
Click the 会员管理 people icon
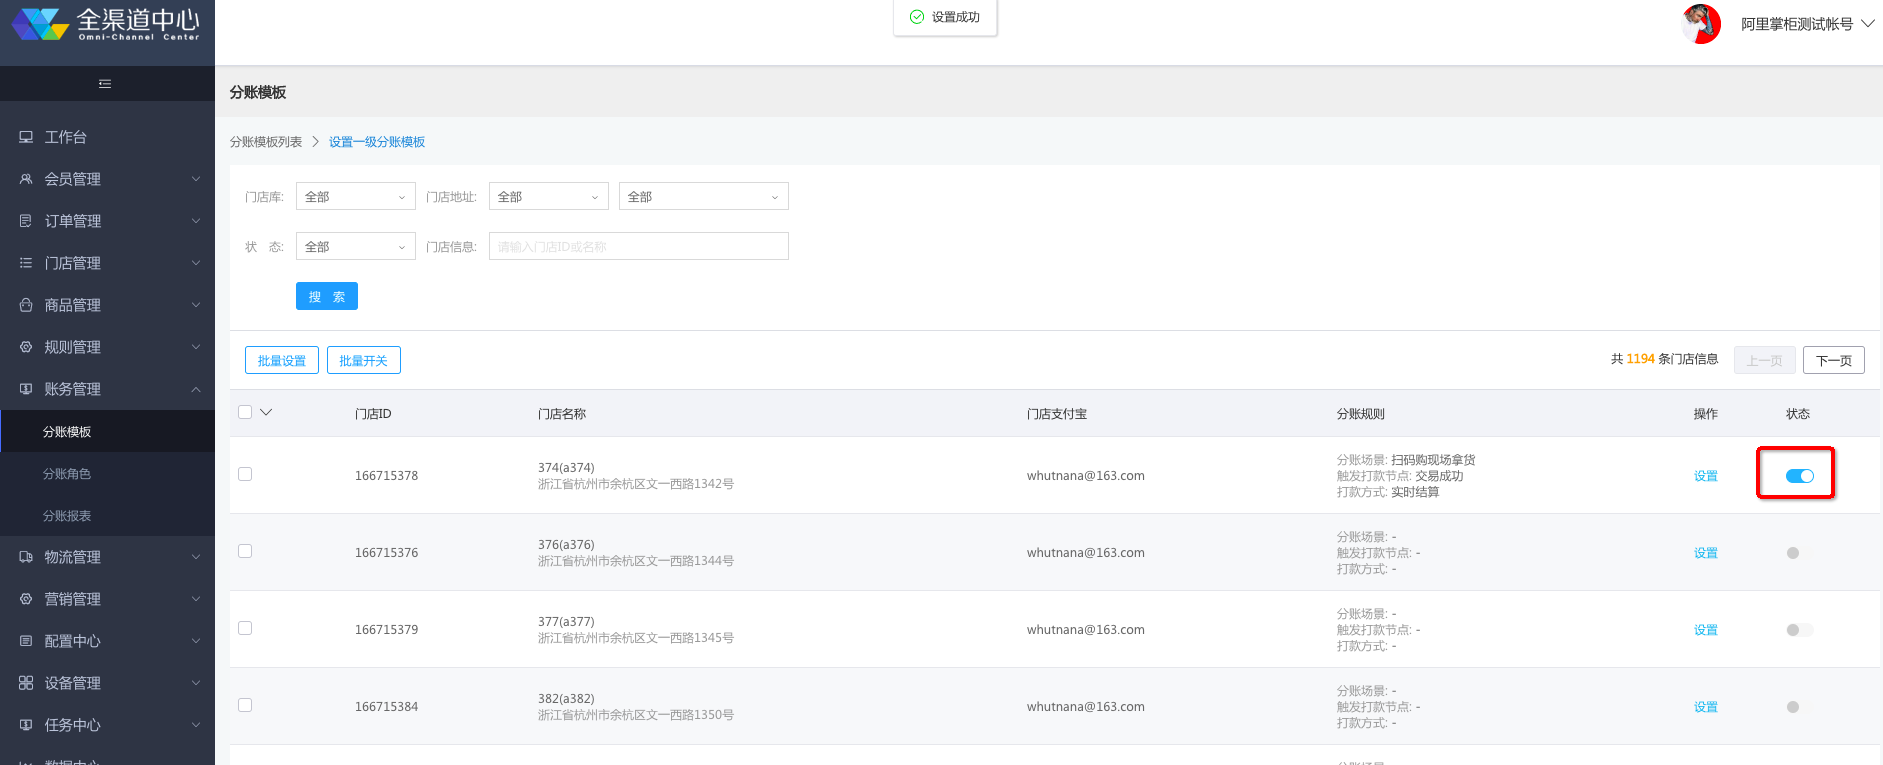pyautogui.click(x=26, y=179)
